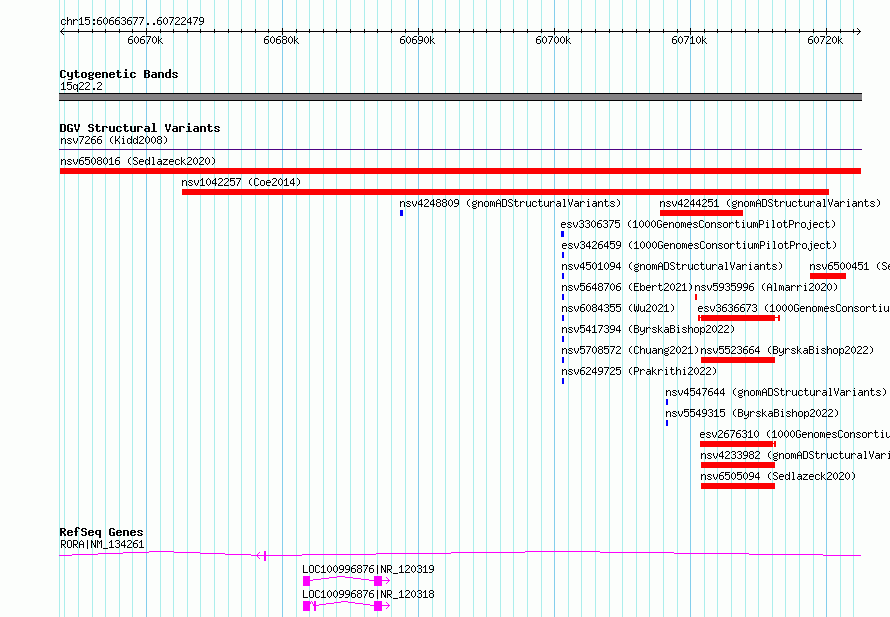Click the nsv4233982 gnomAD label
890x617 pixels.
tap(795, 455)
